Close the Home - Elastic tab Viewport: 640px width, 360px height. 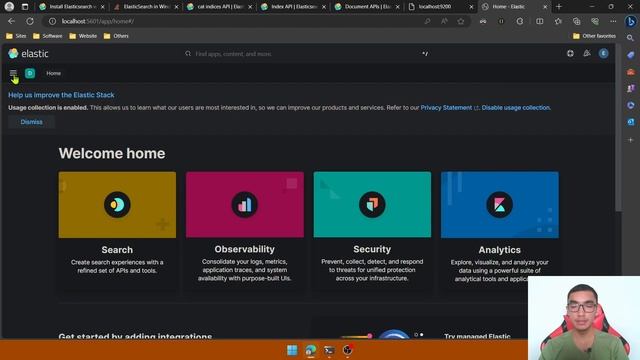point(544,7)
